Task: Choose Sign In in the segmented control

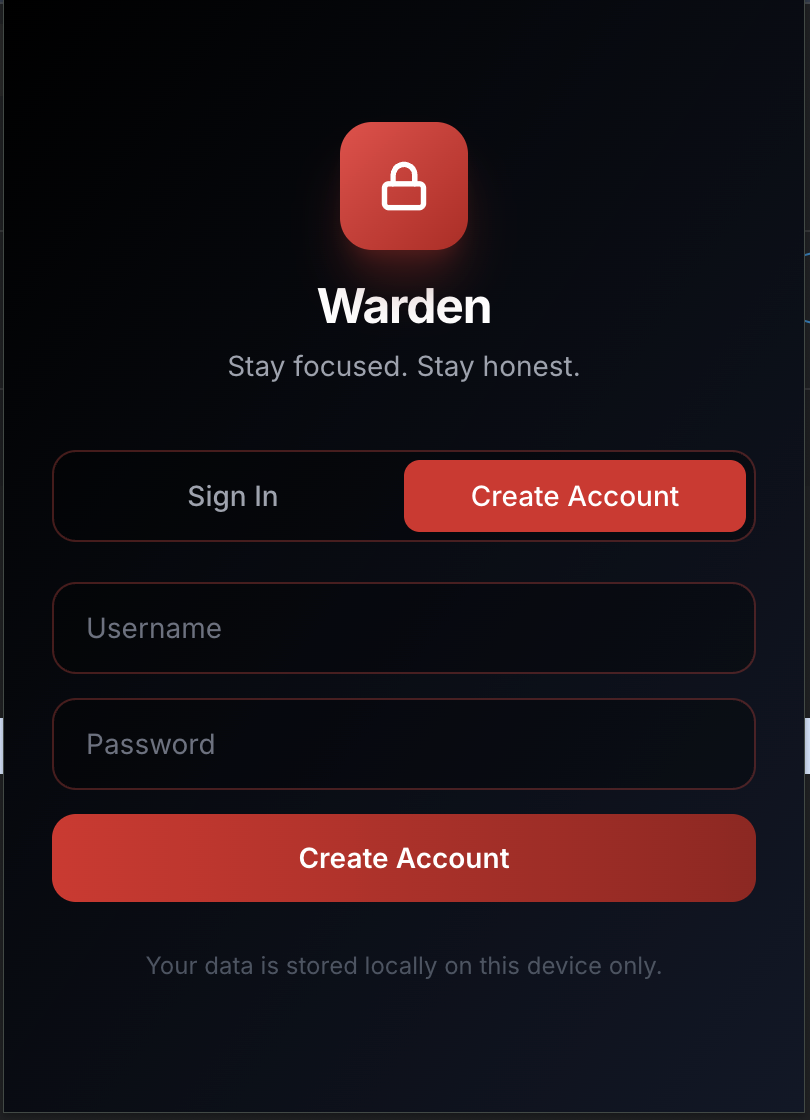Action: [x=233, y=496]
